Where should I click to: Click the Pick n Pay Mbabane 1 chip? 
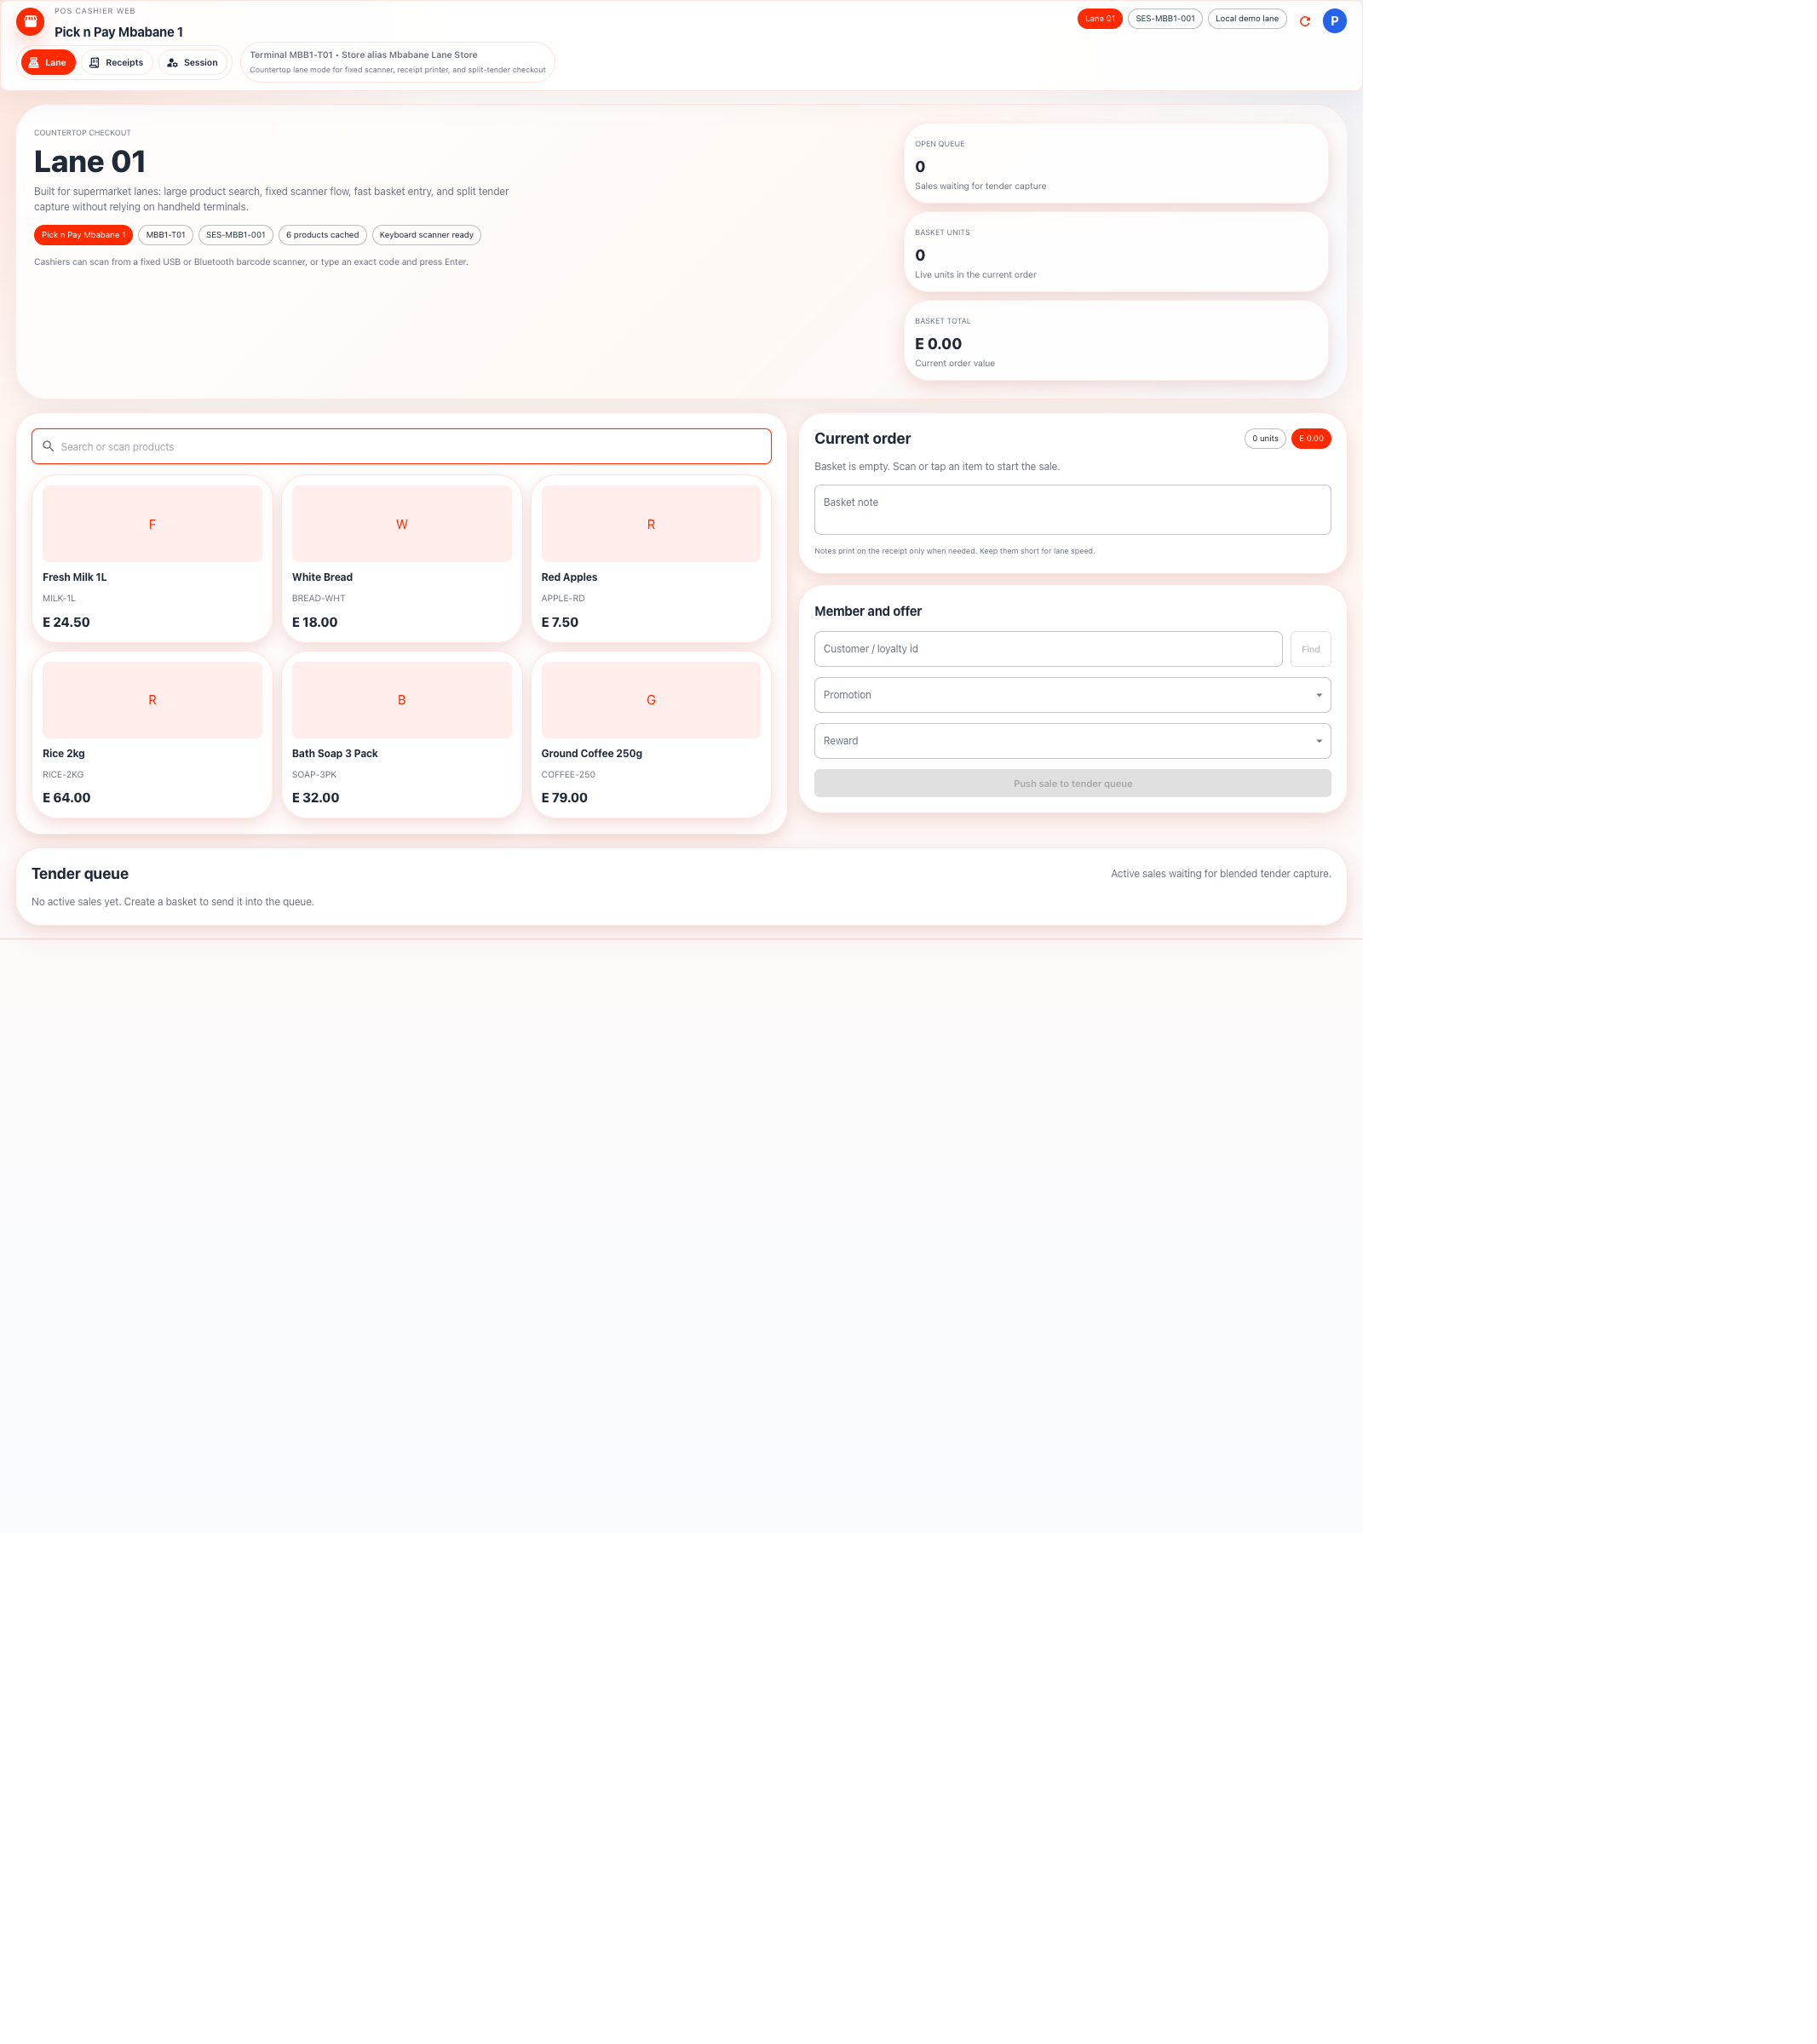pyautogui.click(x=83, y=235)
